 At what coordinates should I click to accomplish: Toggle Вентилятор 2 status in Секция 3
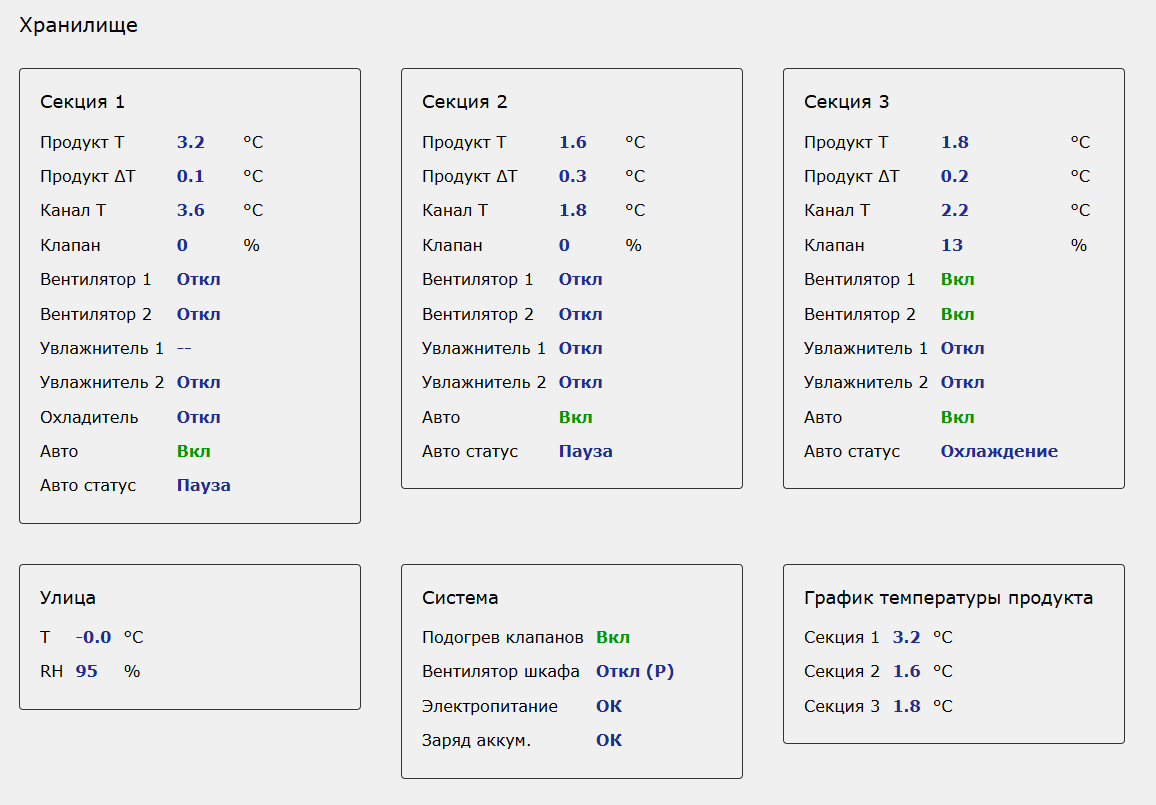click(957, 314)
